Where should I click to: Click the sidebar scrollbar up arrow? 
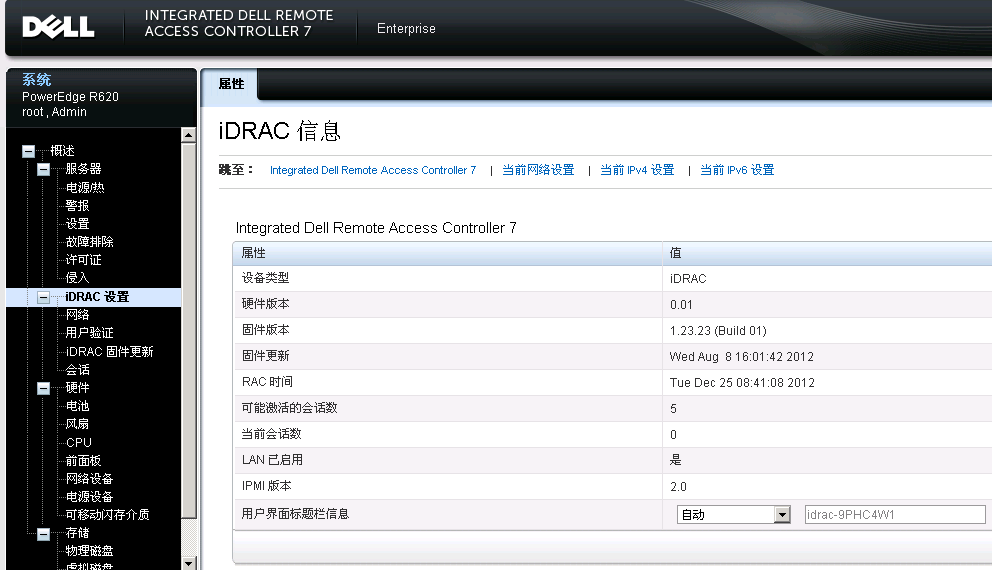click(189, 135)
